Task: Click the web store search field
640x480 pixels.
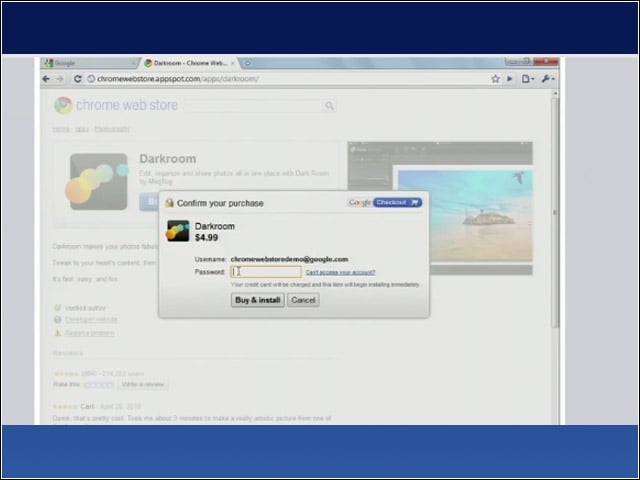Action: tap(253, 106)
